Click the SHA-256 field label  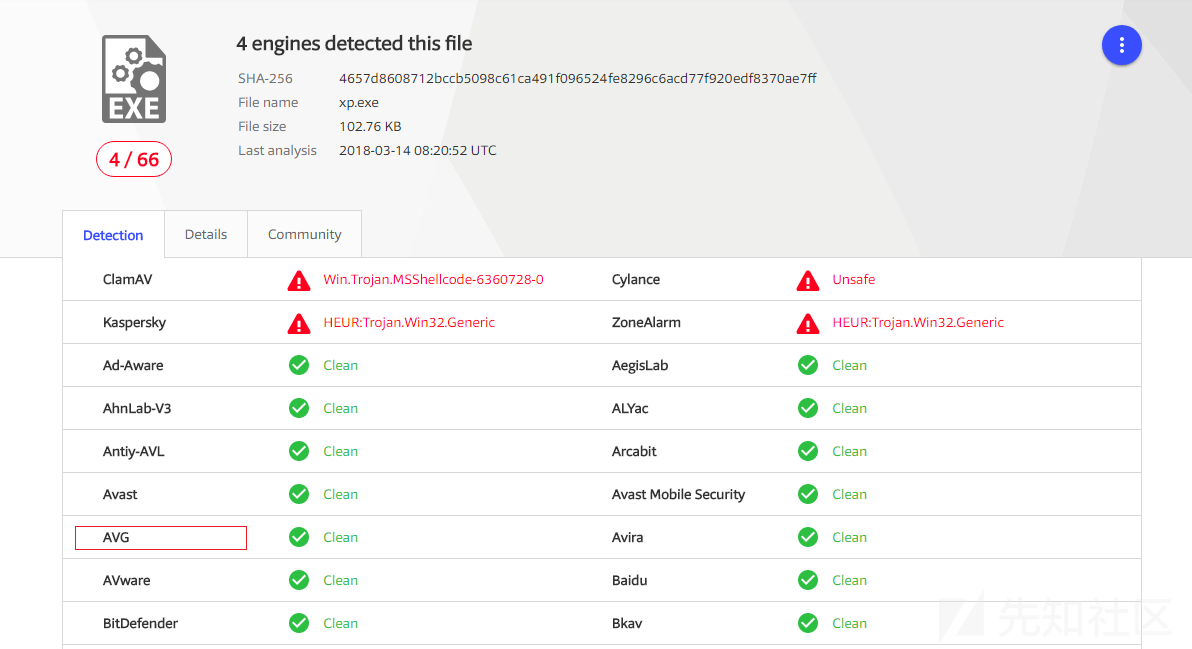coord(265,78)
